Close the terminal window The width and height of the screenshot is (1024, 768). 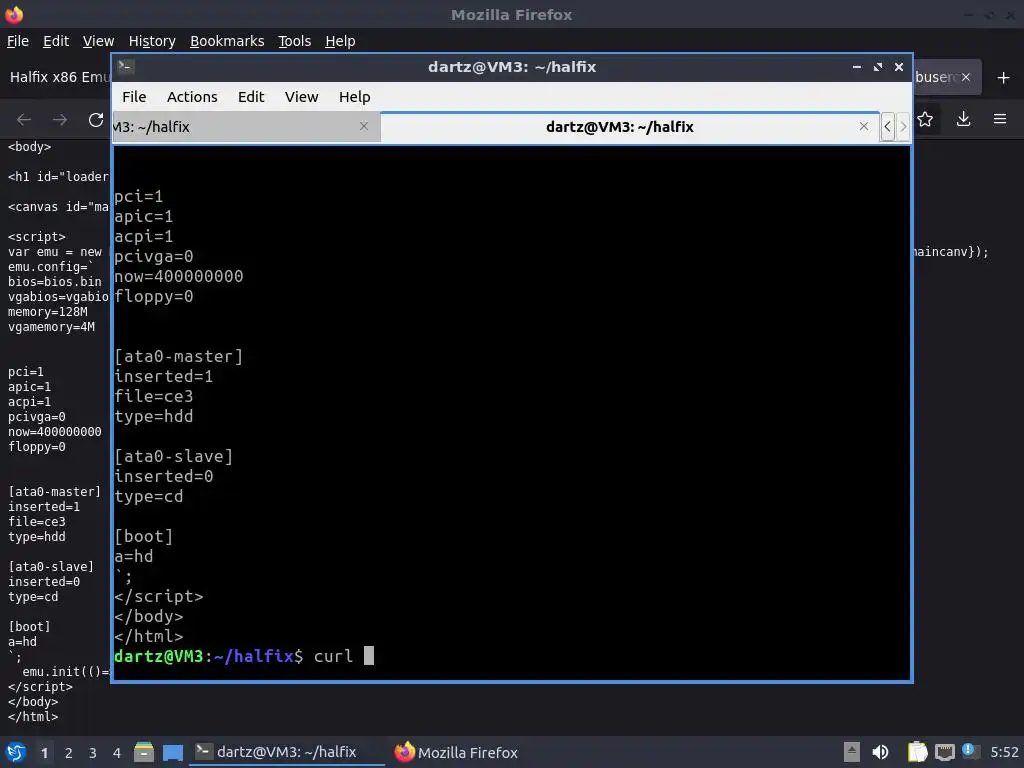(899, 67)
